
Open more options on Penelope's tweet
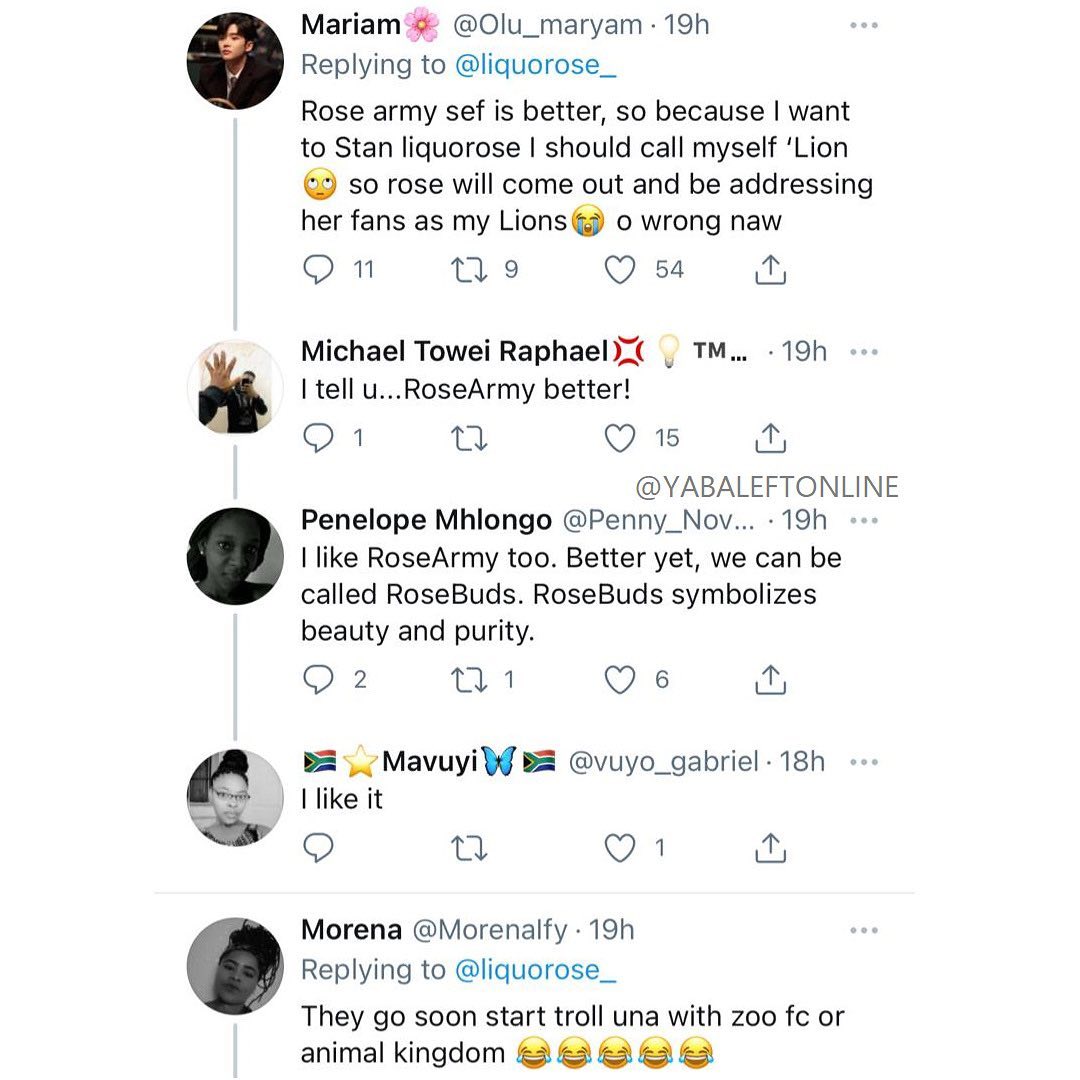862,520
